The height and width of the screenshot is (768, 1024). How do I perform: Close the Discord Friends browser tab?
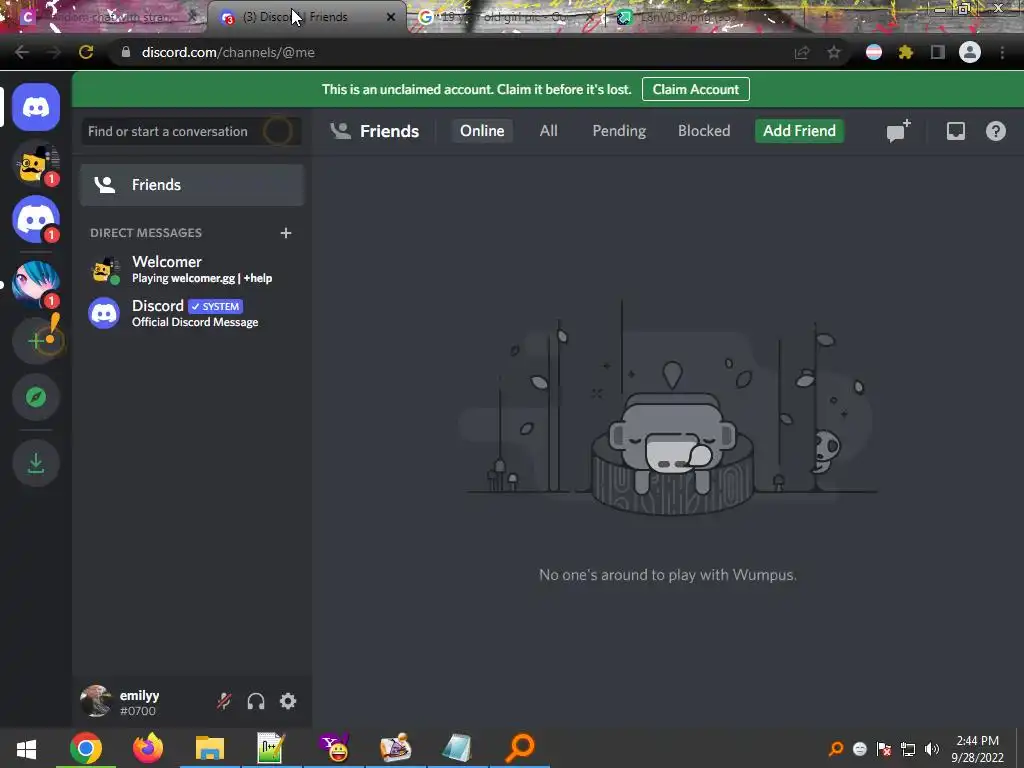pos(391,17)
